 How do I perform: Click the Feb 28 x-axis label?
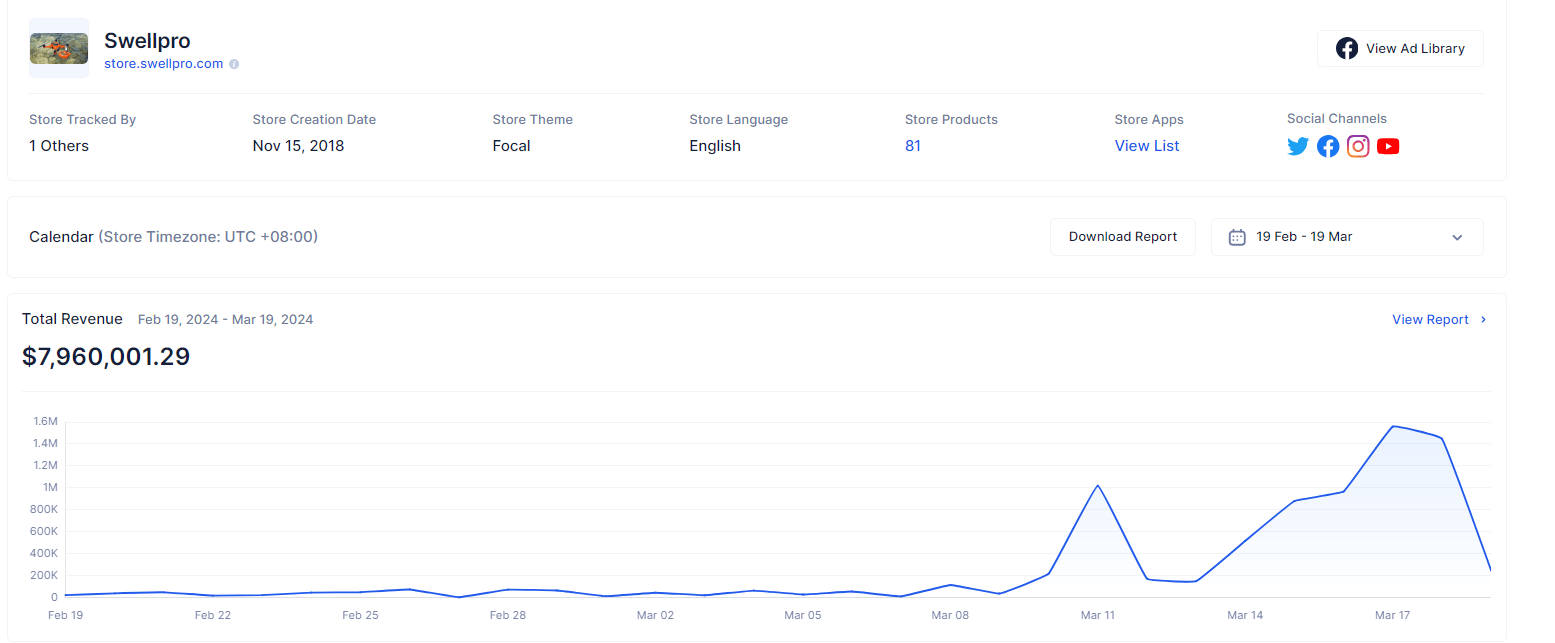508,615
